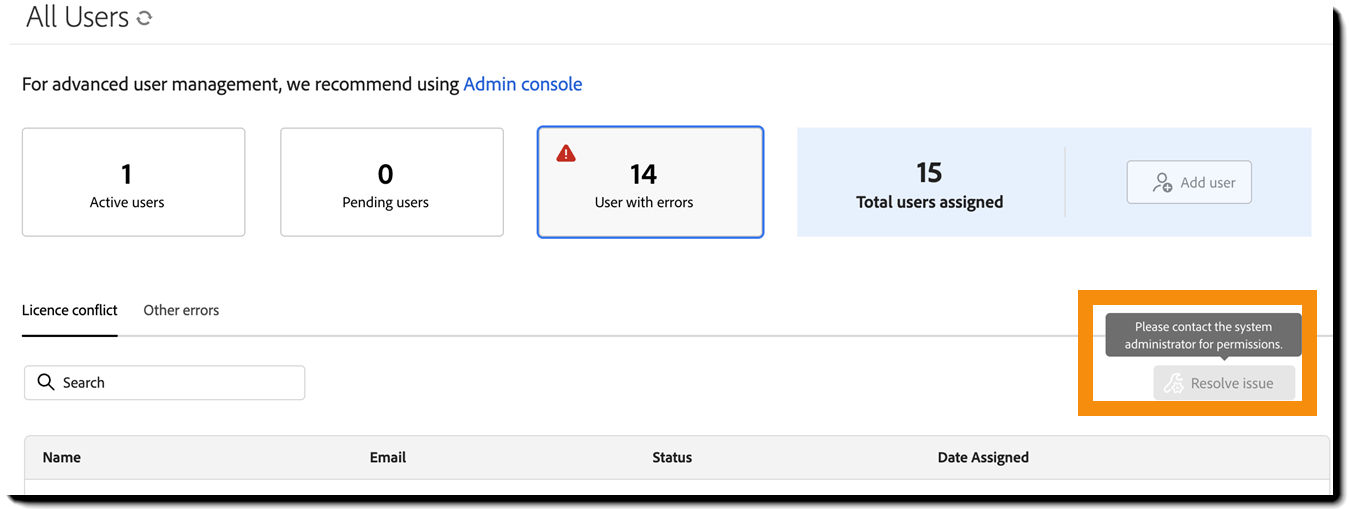
Task: Click the magnifier icon in Search box
Action: point(45,382)
